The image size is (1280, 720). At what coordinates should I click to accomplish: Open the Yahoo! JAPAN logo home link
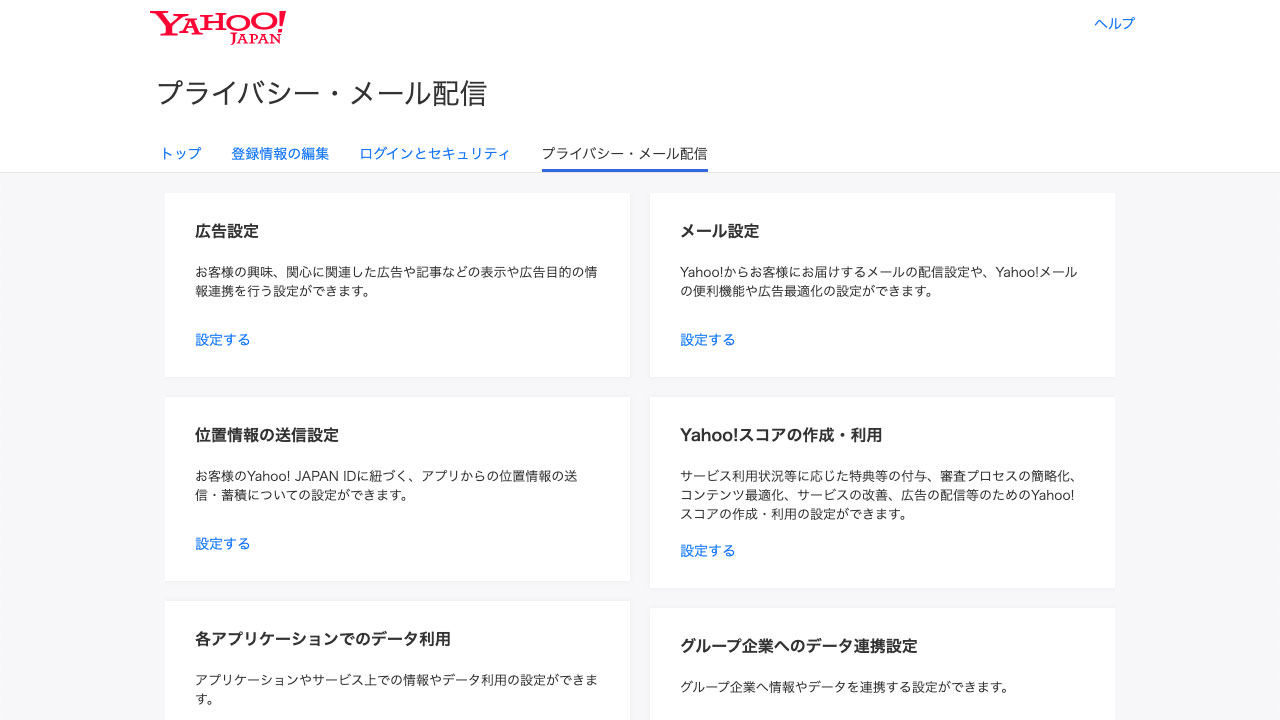pyautogui.click(x=218, y=27)
